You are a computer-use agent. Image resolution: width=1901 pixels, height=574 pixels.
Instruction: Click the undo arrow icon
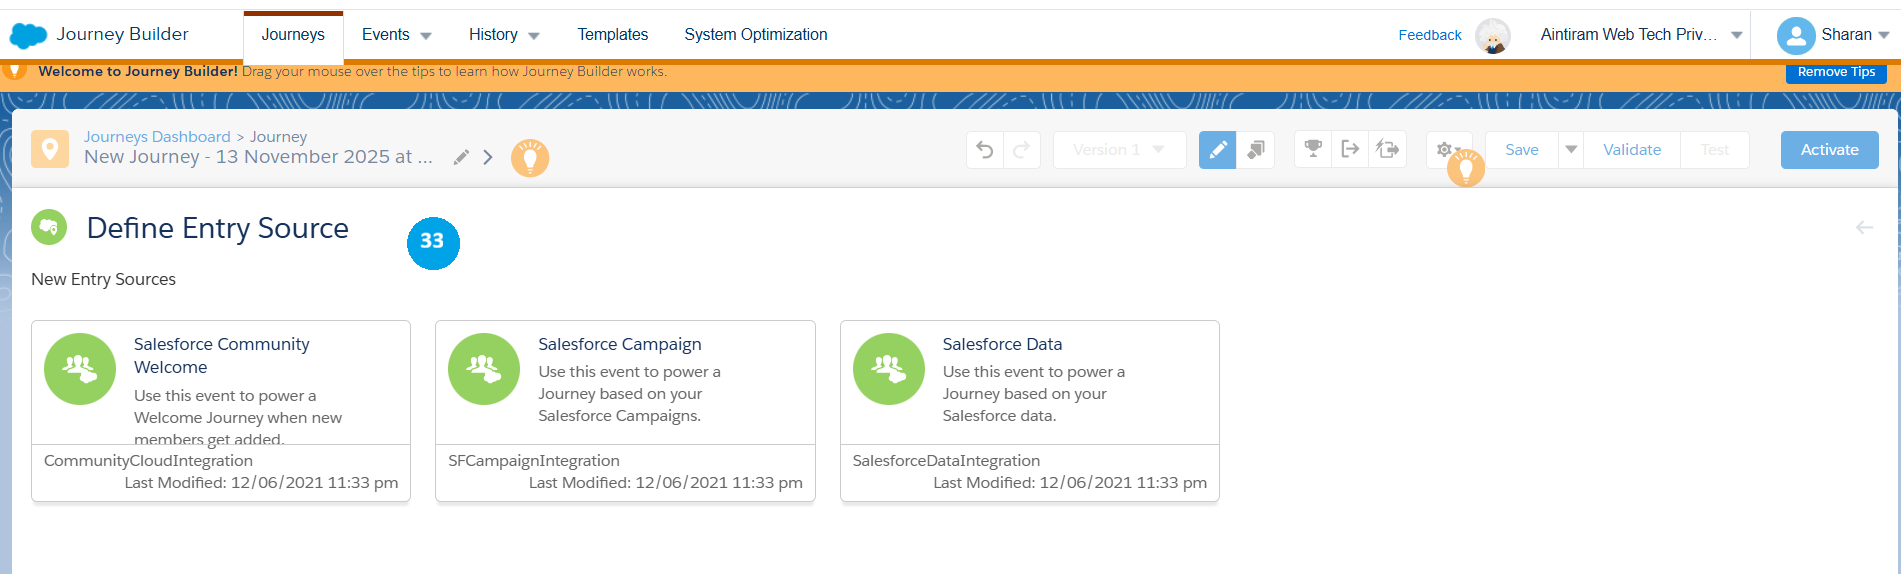click(985, 150)
